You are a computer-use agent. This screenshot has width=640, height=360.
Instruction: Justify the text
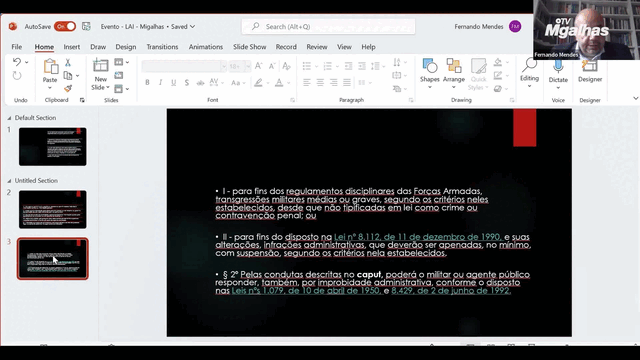pos(347,83)
